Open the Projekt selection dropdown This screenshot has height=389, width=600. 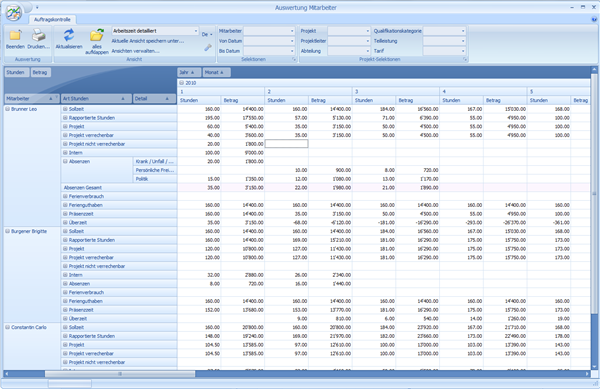point(368,31)
